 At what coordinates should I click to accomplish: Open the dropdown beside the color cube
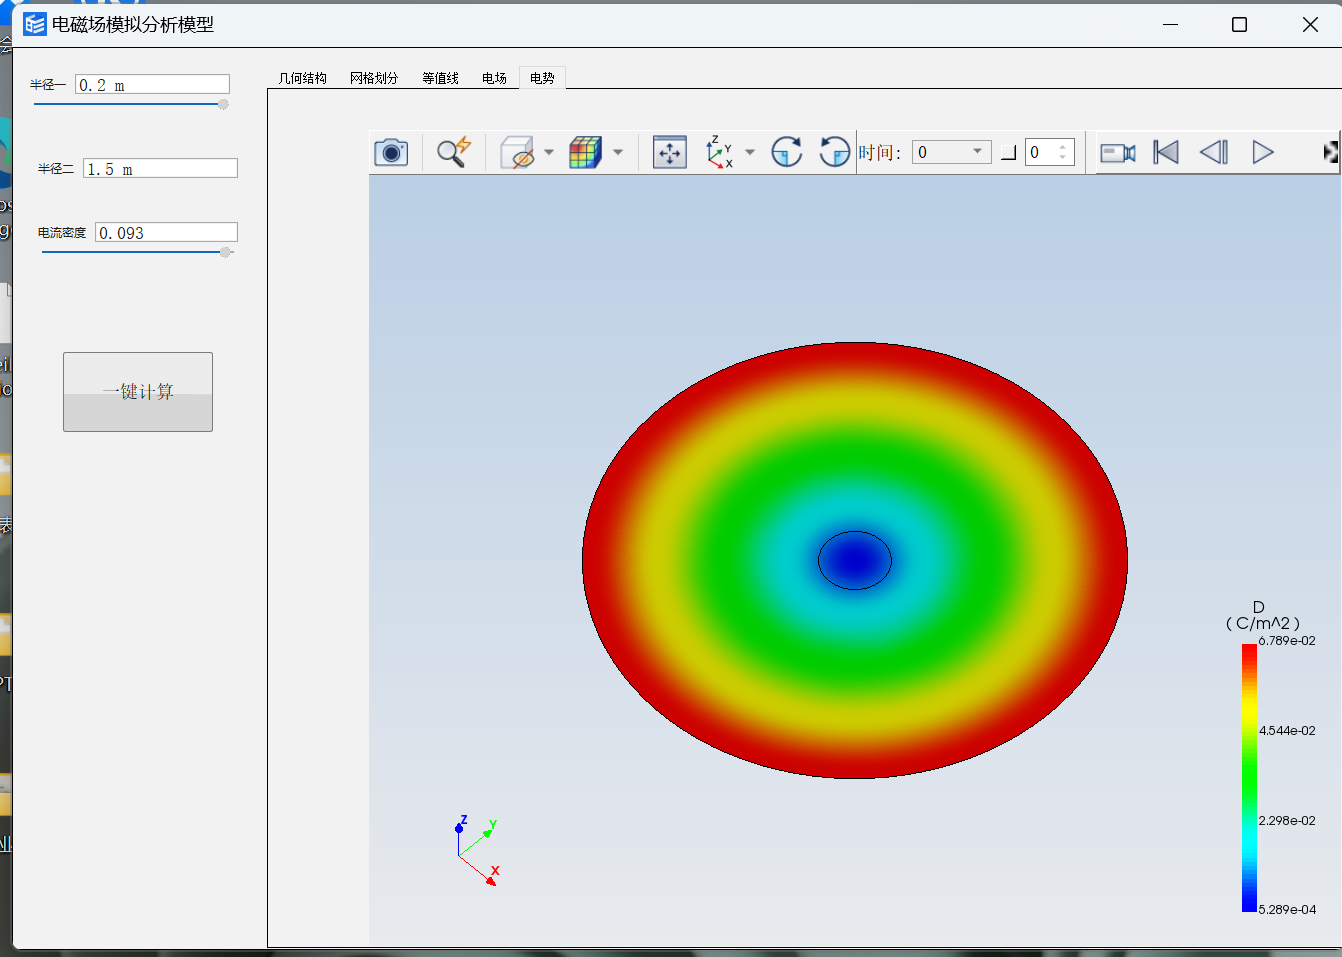click(x=618, y=152)
